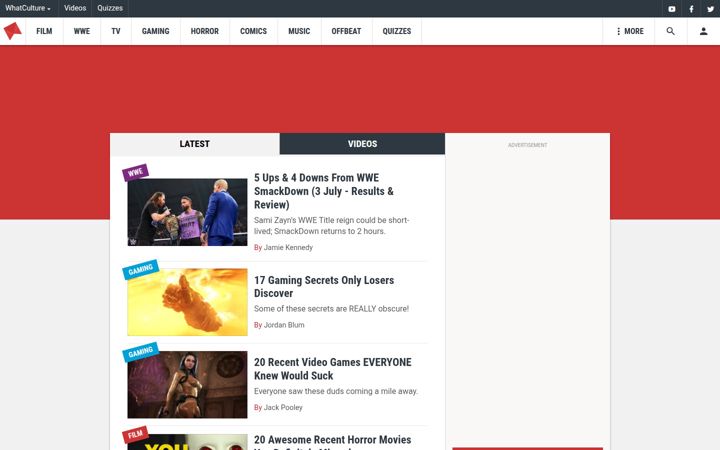720x450 pixels.
Task: Open the 20 Recent Video Games thumbnail
Action: (x=187, y=385)
